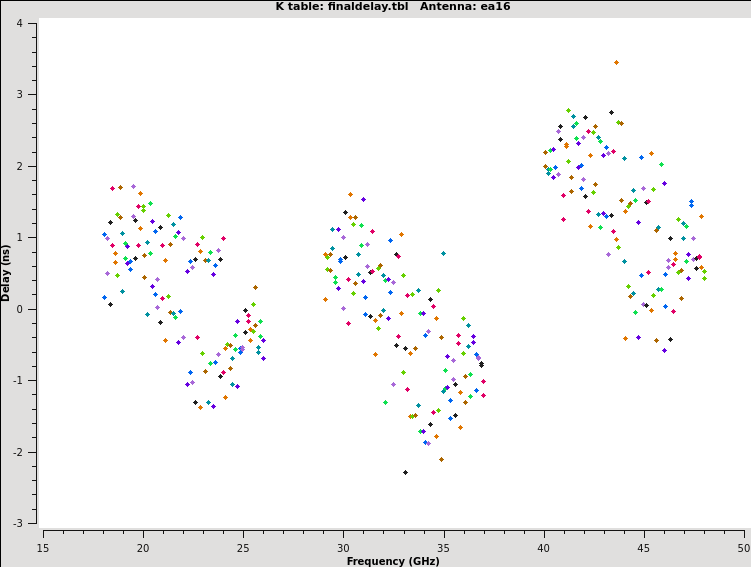The height and width of the screenshot is (567, 751).
Task: Click the x-axis tick label 20
Action: point(143,548)
